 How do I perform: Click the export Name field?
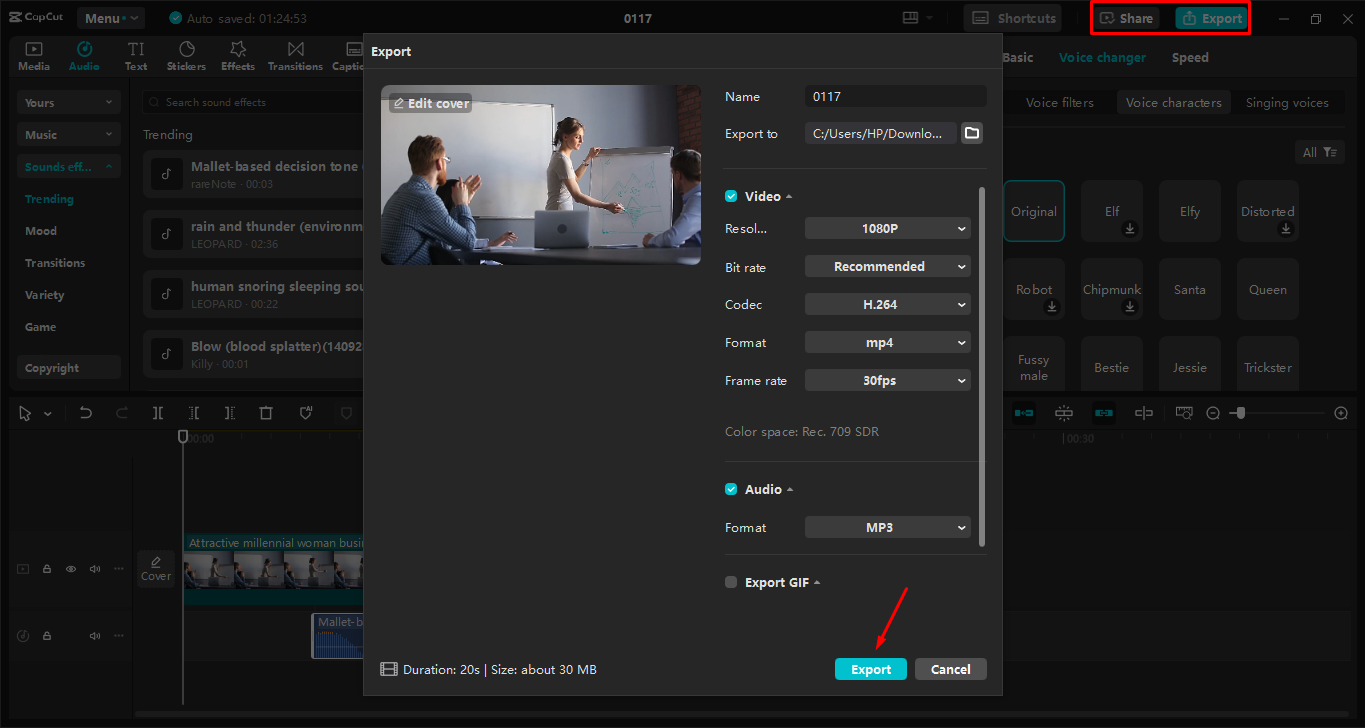(896, 96)
